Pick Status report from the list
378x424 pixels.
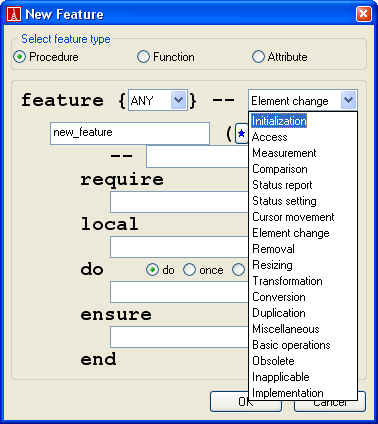(x=303, y=185)
